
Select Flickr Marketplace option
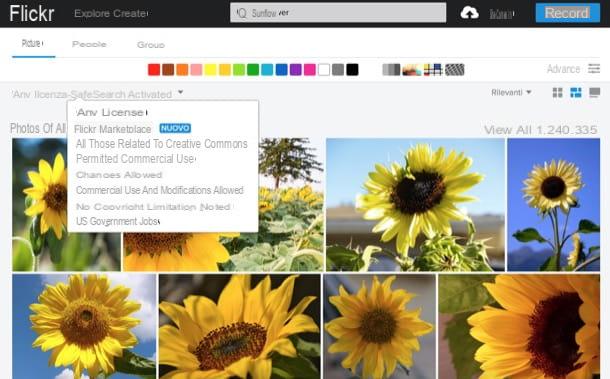point(113,129)
